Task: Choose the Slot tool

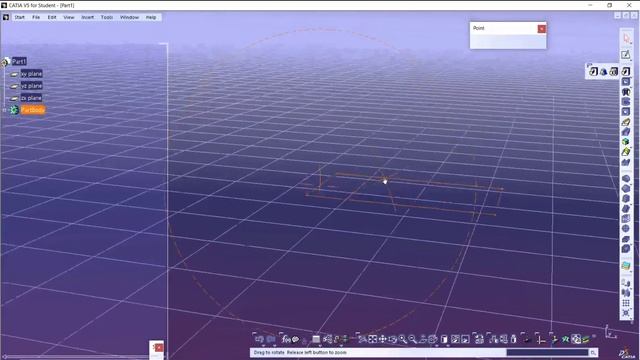Action: (626, 132)
